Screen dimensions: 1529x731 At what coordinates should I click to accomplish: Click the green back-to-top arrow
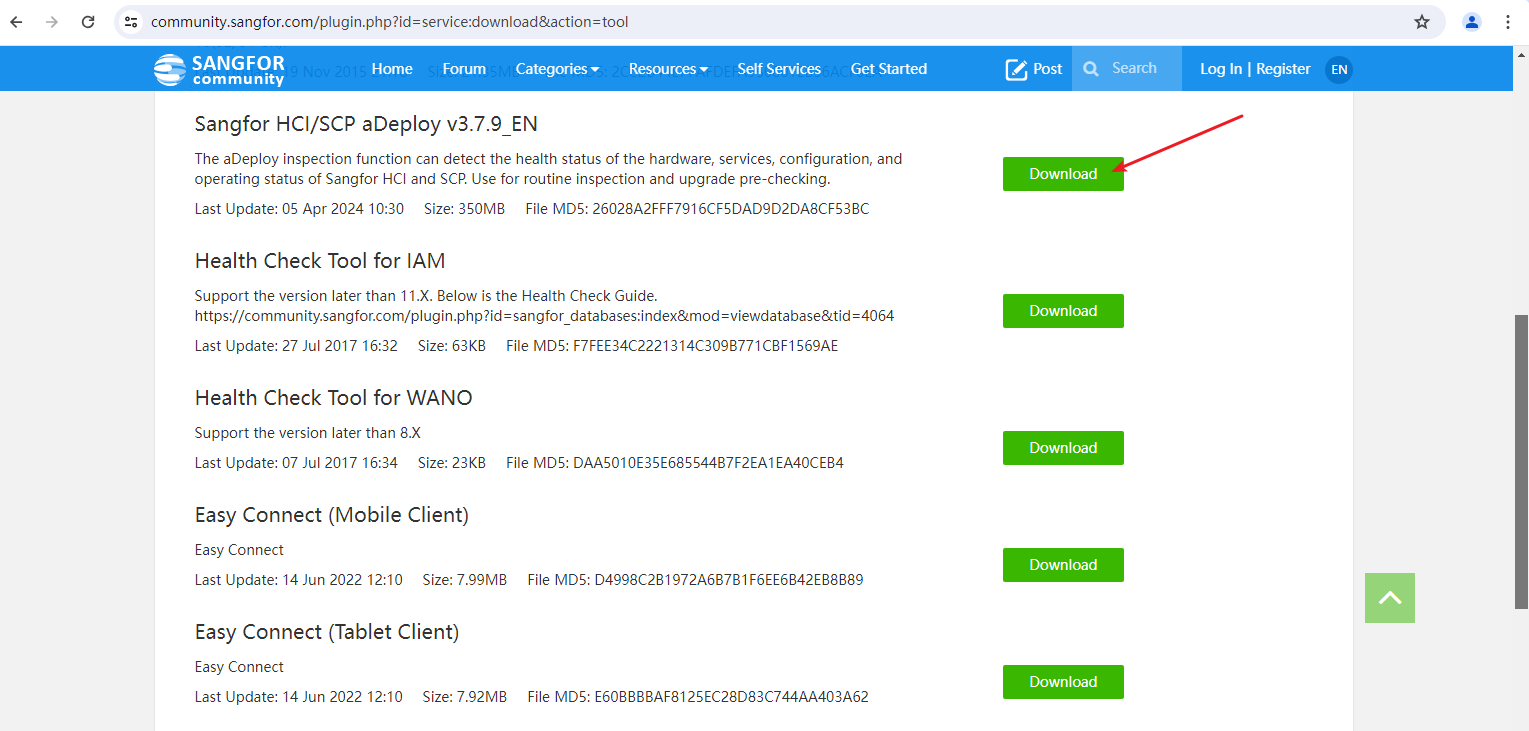pos(1390,598)
